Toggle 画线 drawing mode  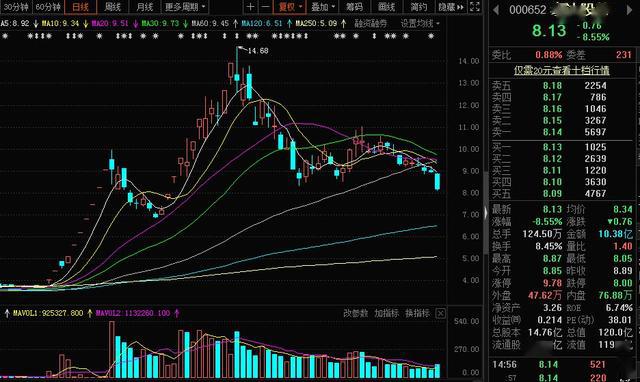[x=387, y=7]
